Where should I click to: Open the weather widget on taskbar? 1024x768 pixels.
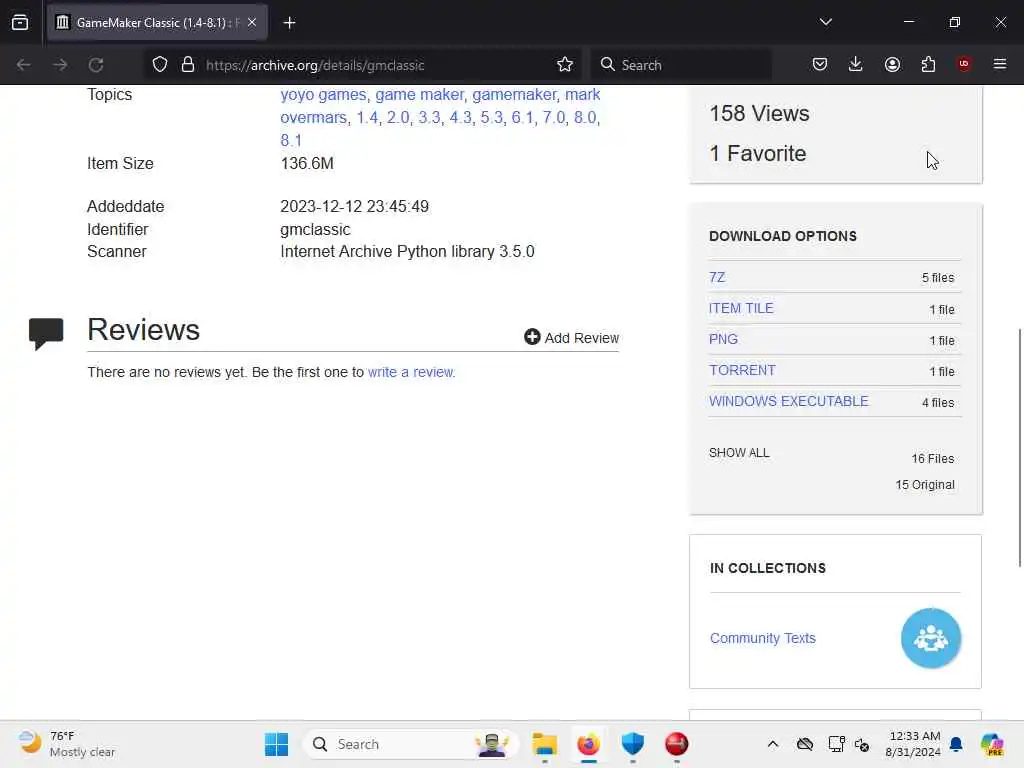[x=67, y=744]
